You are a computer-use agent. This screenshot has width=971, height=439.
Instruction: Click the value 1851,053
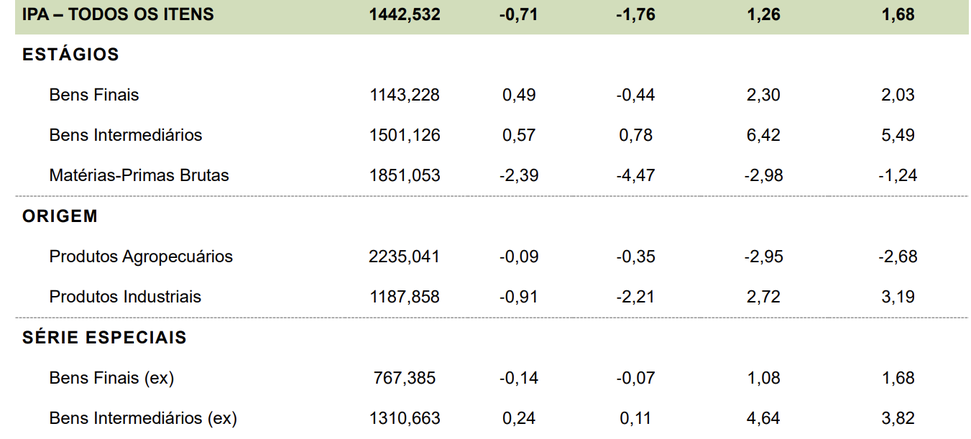point(405,176)
